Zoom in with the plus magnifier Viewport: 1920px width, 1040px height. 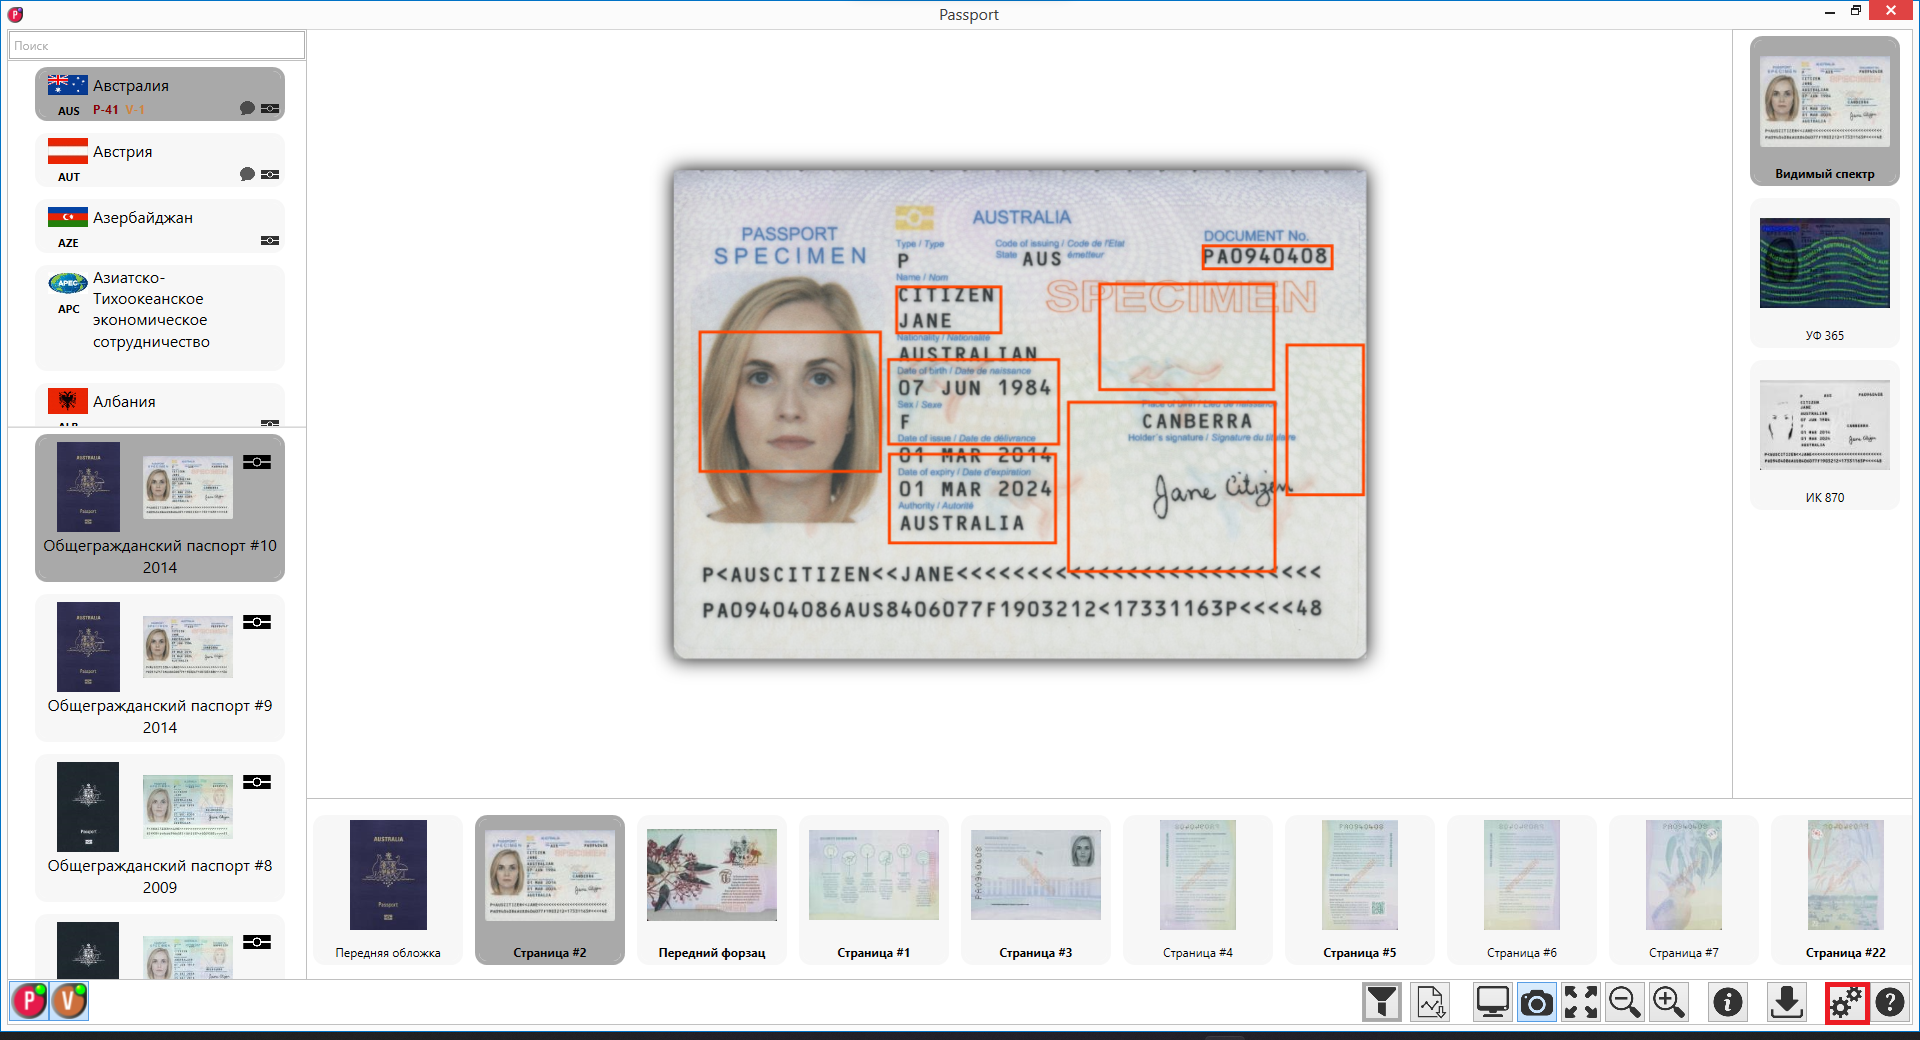tap(1669, 1001)
